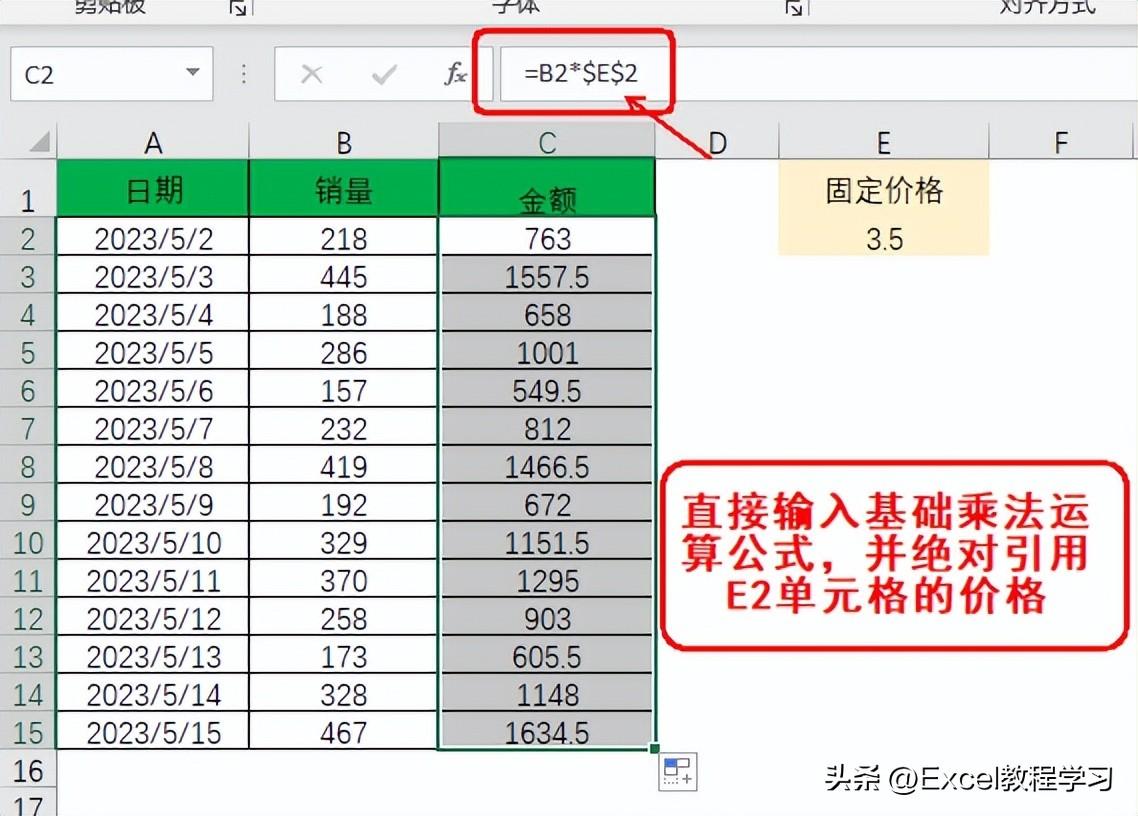The width and height of the screenshot is (1138, 816).
Task: Click sales cell 445
Action: [344, 275]
